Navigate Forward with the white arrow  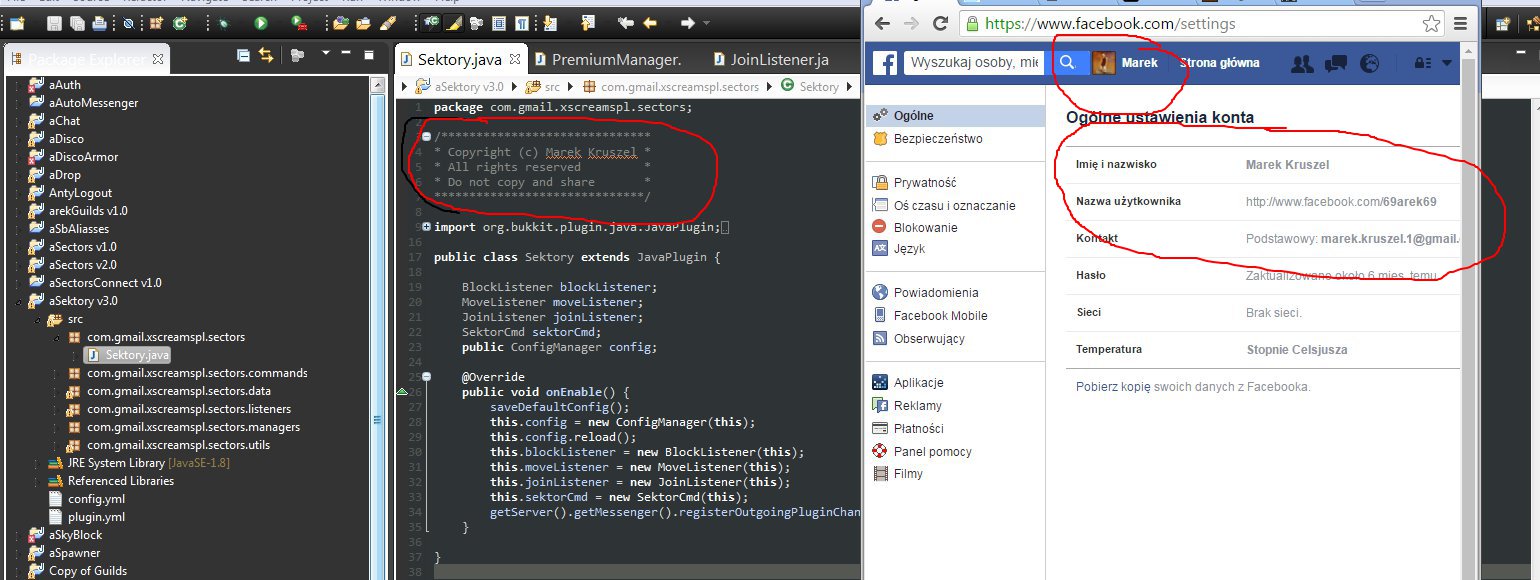(x=688, y=23)
